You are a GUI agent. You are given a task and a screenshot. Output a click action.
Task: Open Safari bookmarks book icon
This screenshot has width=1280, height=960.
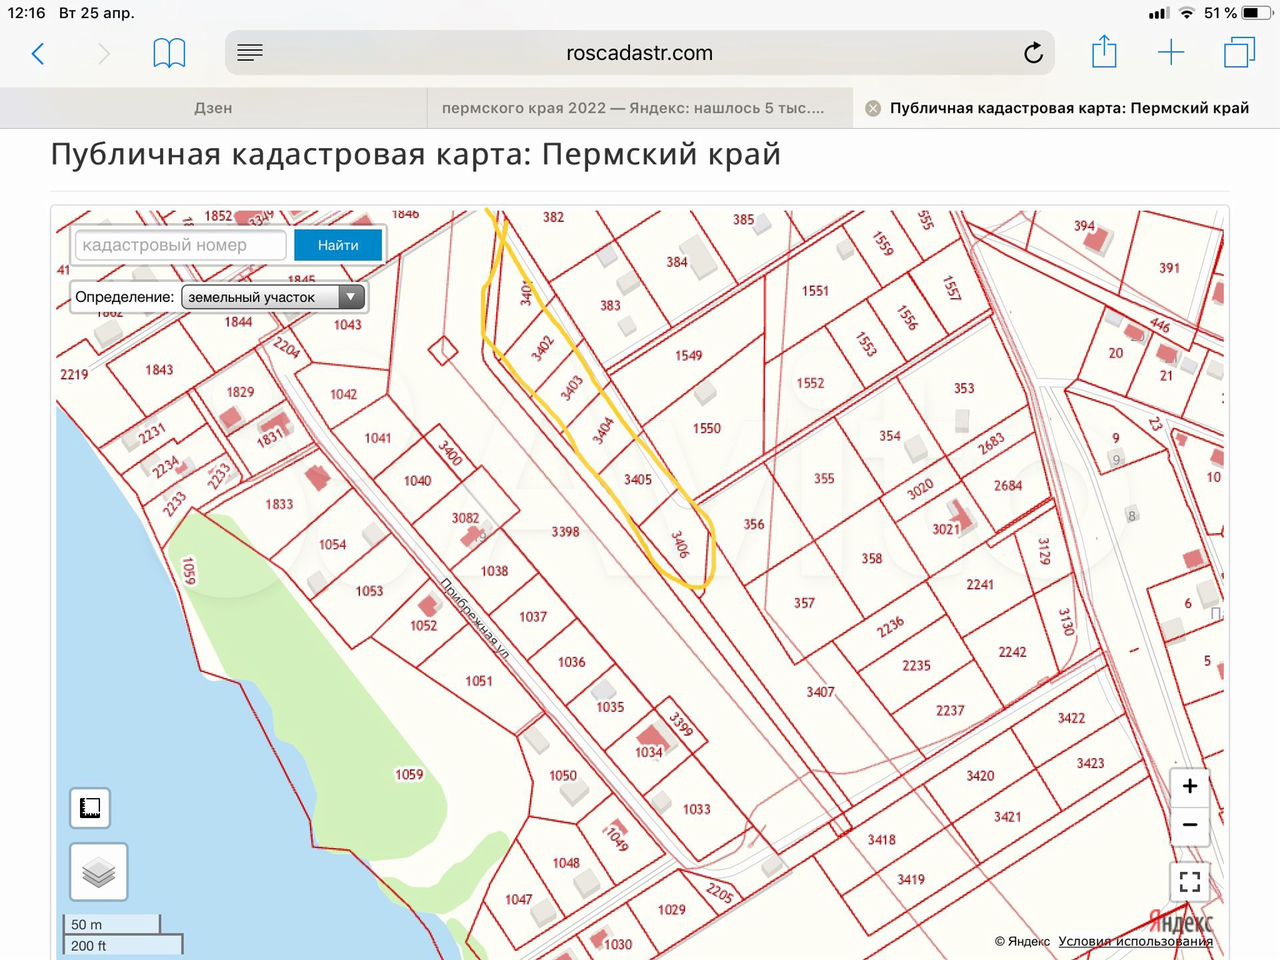(169, 54)
